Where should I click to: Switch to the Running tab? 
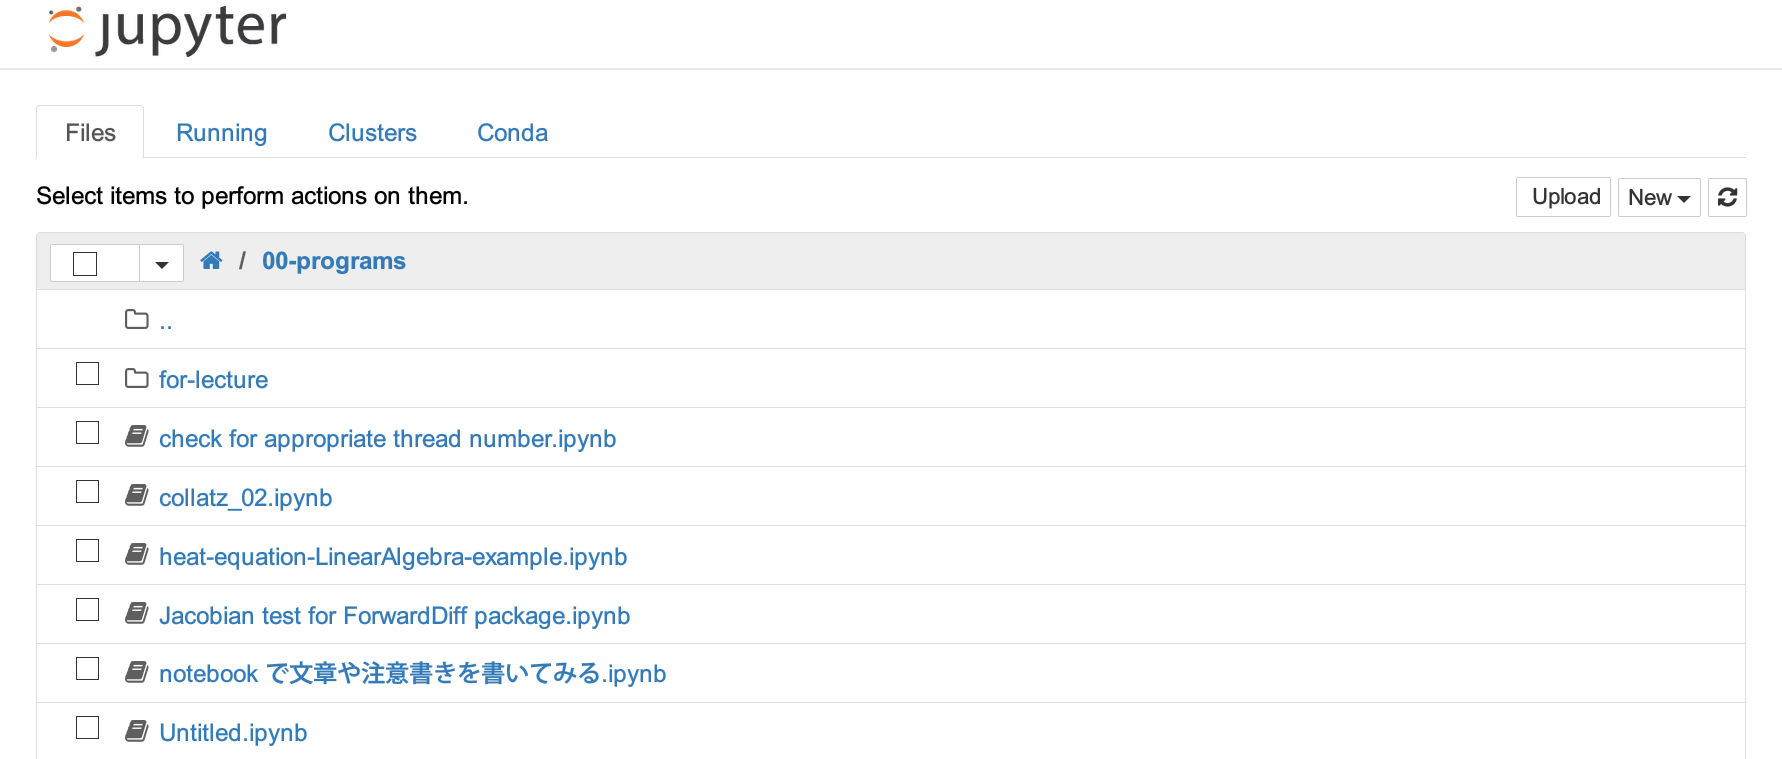221,133
